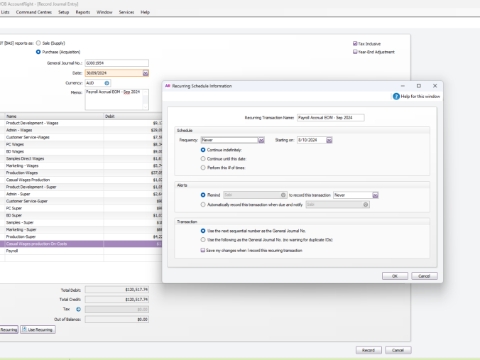Select the Samples Direct Wages row
The height and width of the screenshot is (360, 480).
(x=81, y=159)
